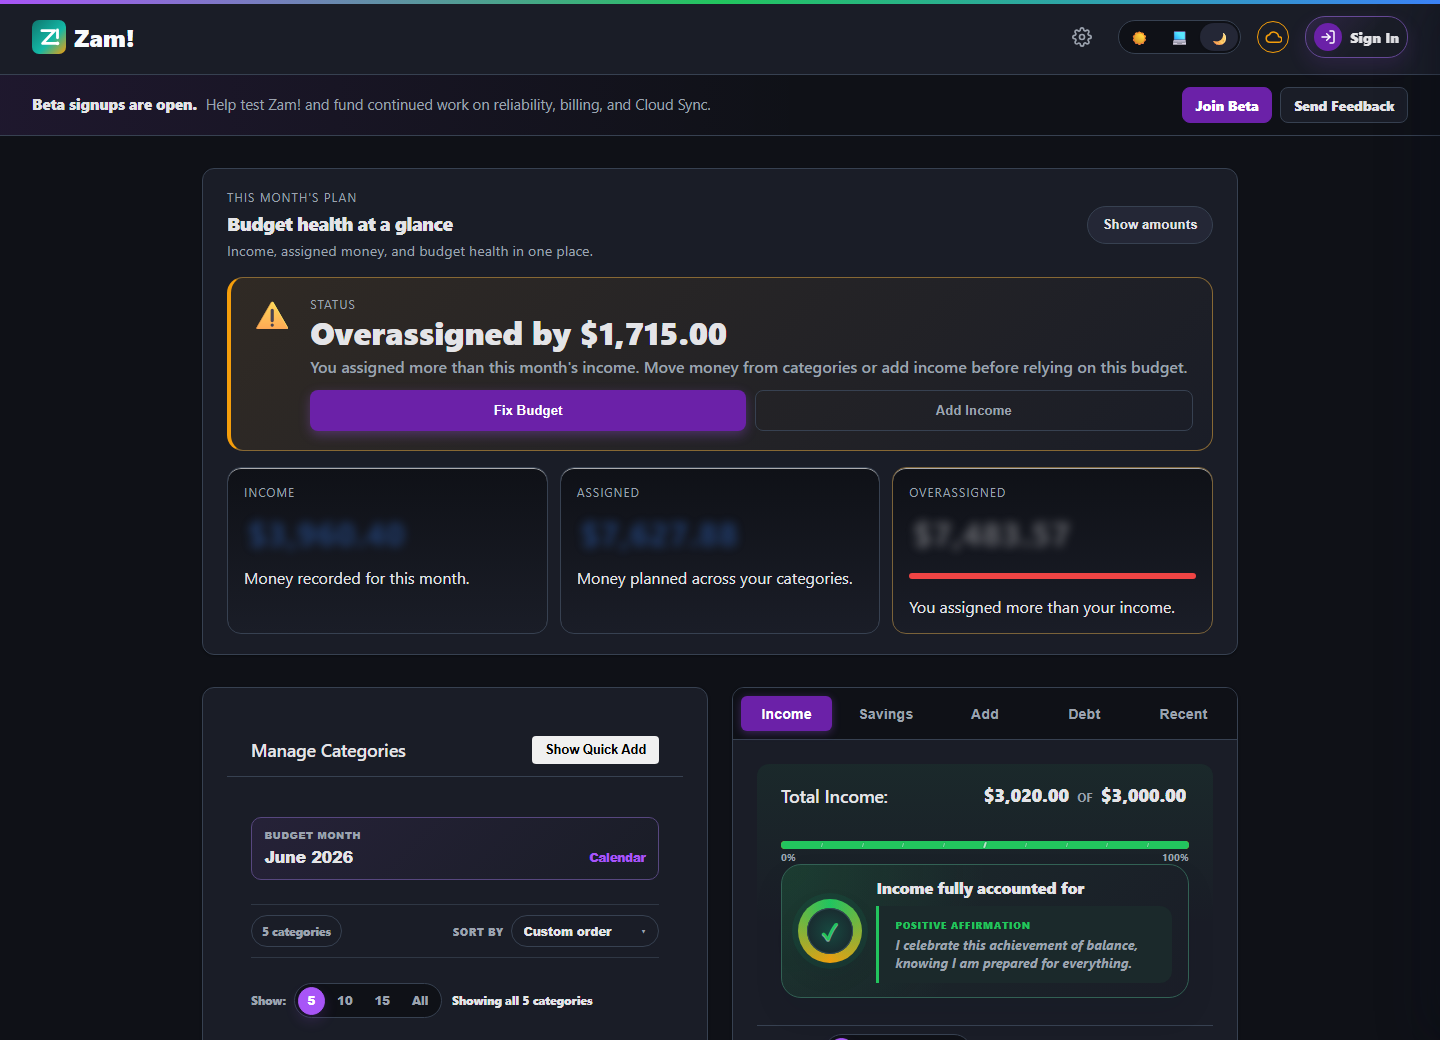Open the Calendar link for budget month

617,858
